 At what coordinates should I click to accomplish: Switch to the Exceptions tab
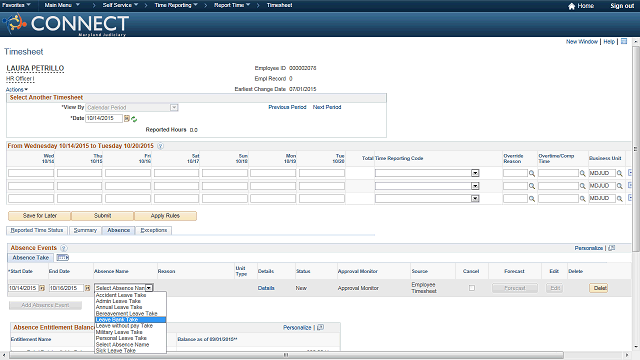click(153, 230)
